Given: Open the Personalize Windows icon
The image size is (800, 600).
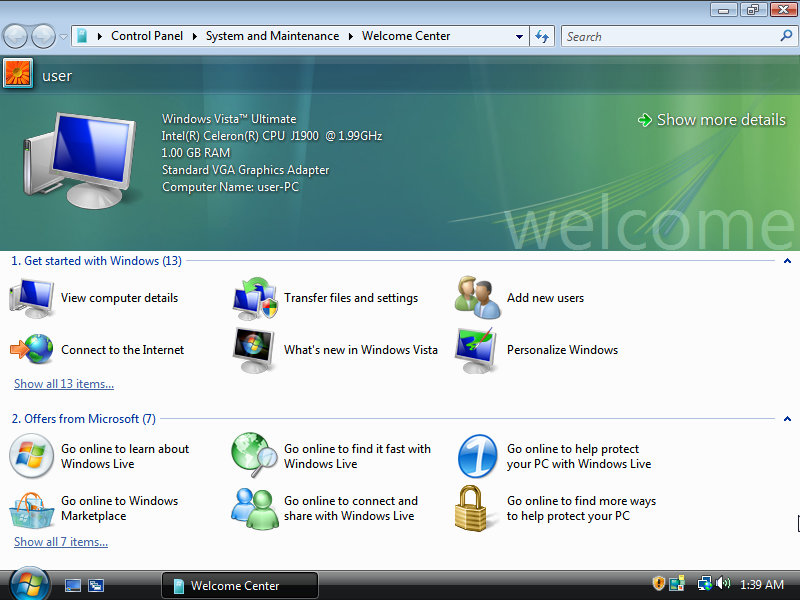Looking at the screenshot, I should point(477,350).
